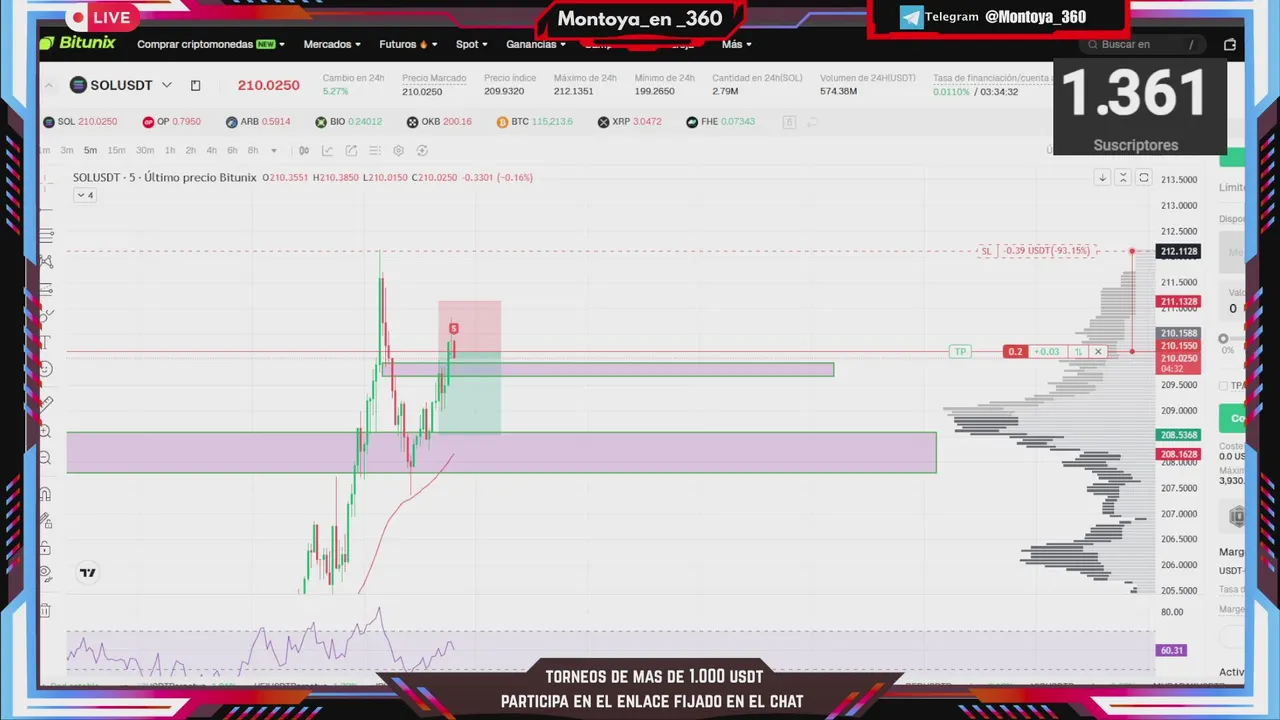Viewport: 1280px width, 720px height.
Task: Click the 0.2 position size tag
Action: [x=1015, y=352]
